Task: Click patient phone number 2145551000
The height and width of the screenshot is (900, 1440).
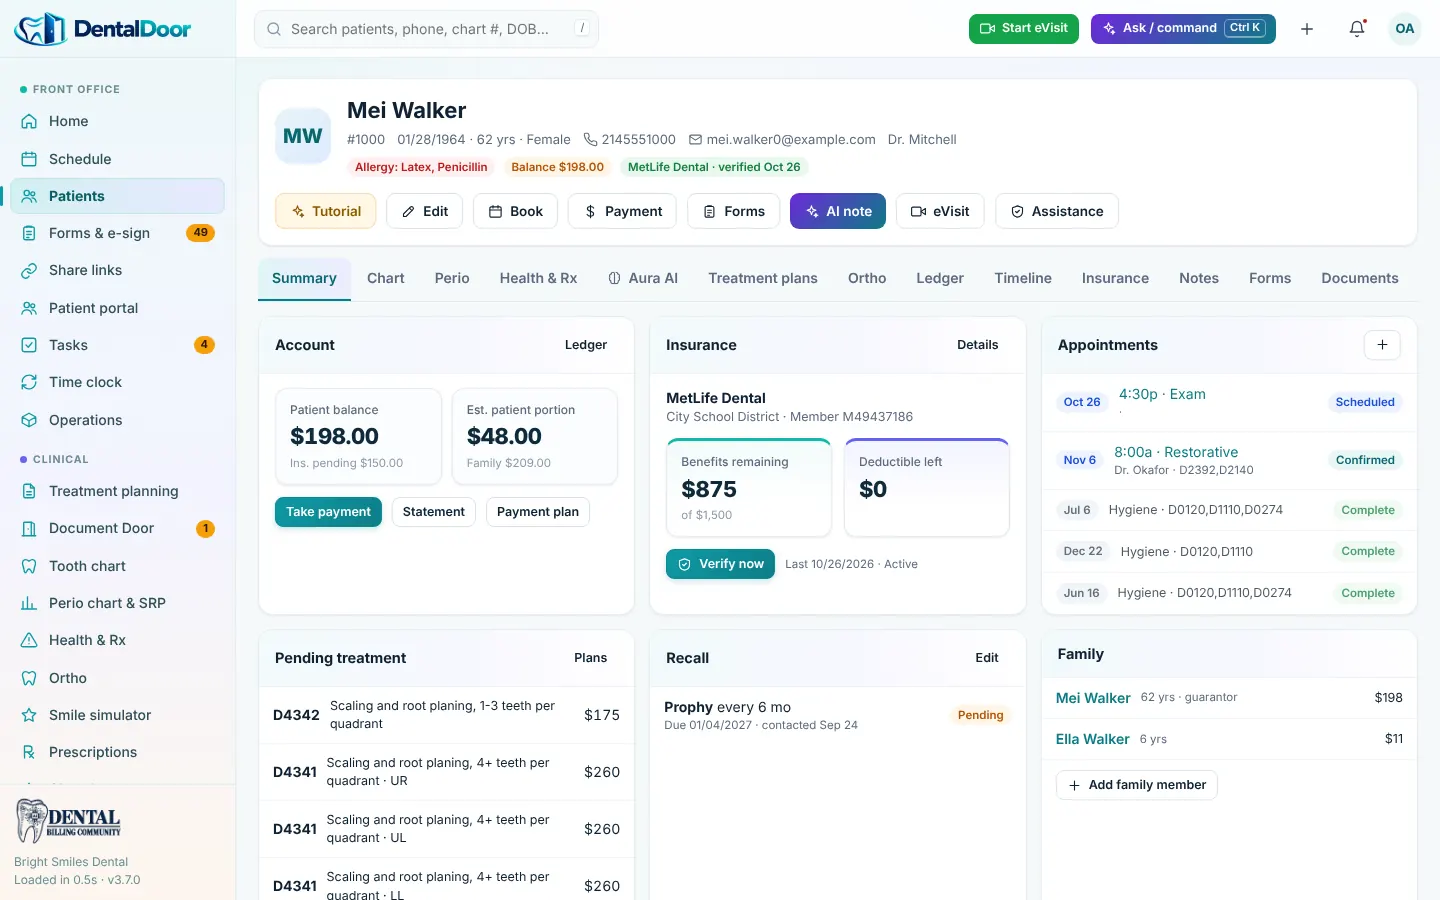Action: pyautogui.click(x=630, y=140)
